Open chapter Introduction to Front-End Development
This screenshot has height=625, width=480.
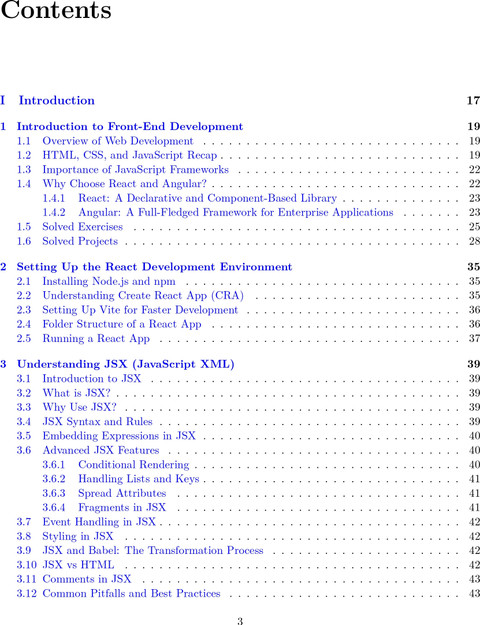[130, 126]
